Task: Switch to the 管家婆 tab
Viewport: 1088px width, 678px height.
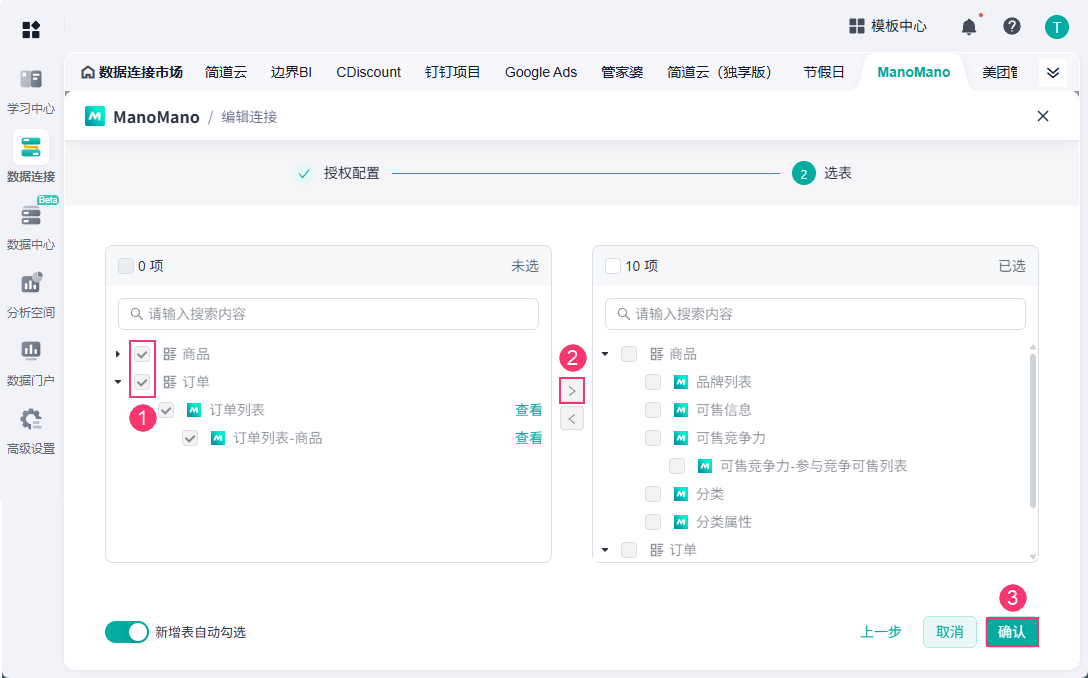Action: [622, 72]
